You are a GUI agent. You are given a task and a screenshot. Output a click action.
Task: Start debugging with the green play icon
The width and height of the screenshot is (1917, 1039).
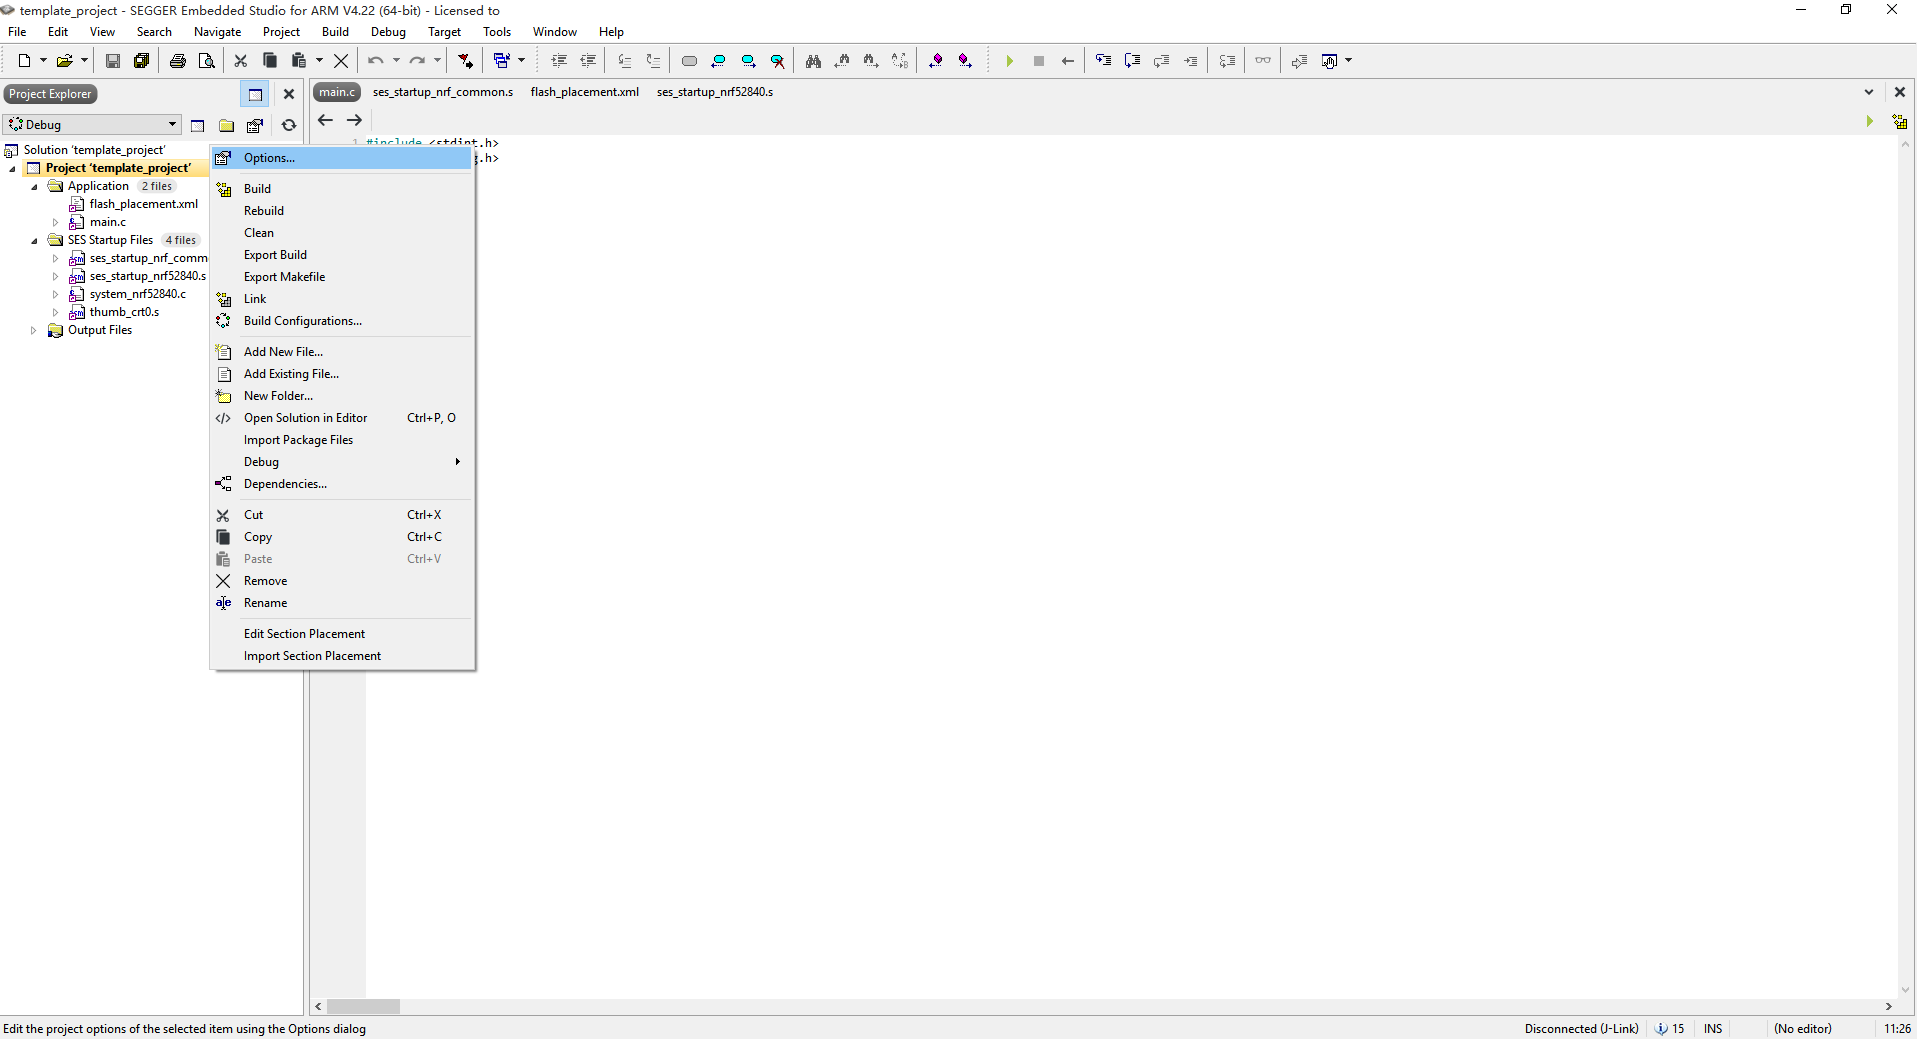1010,60
